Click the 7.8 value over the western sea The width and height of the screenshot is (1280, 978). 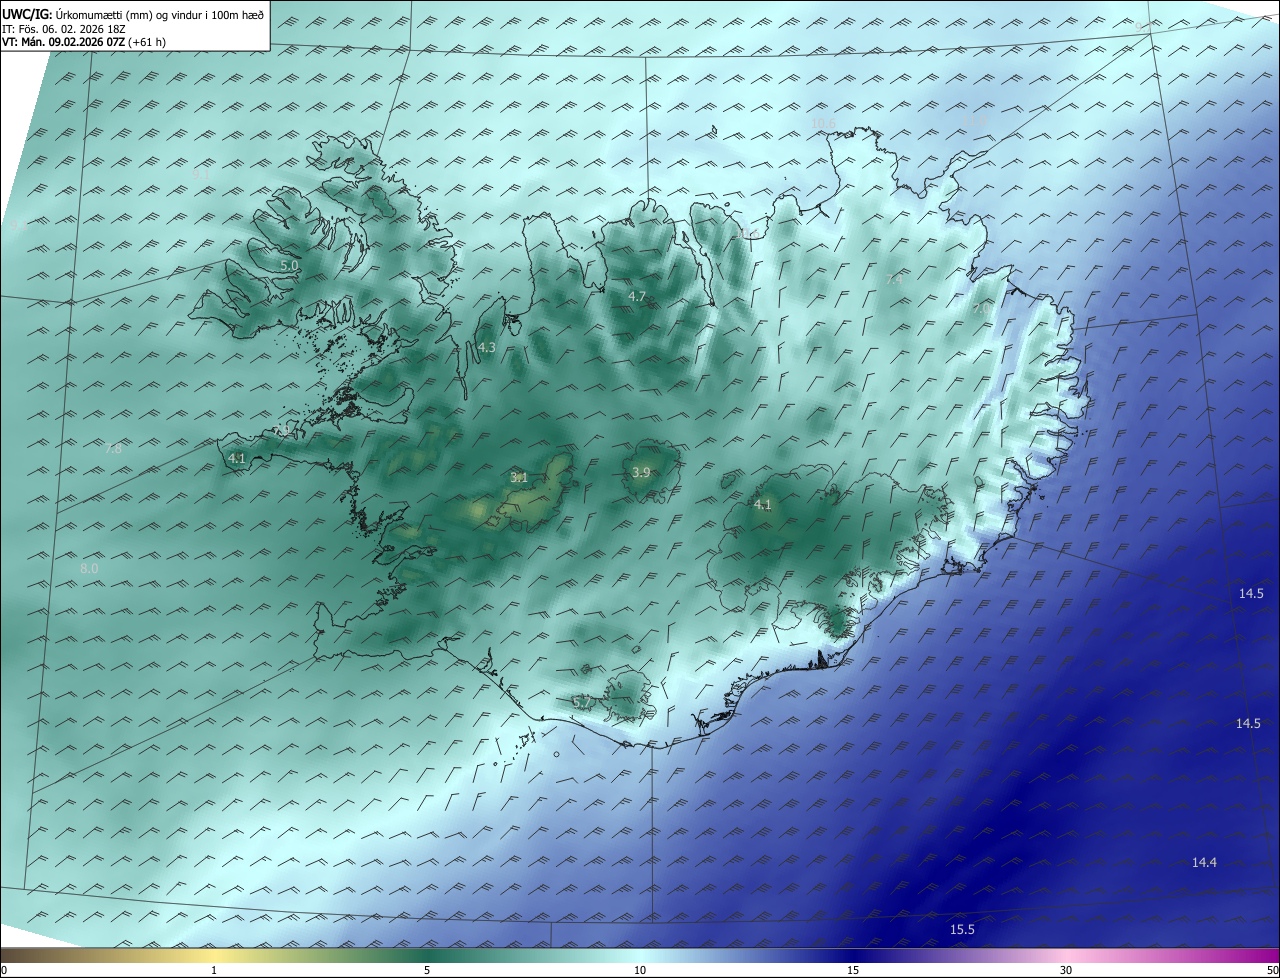(x=113, y=449)
